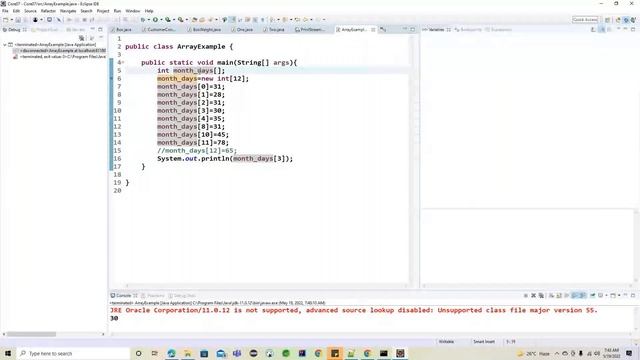Open the Run dropdown arrow
Viewport: 640px width, 360px height.
[161, 20]
